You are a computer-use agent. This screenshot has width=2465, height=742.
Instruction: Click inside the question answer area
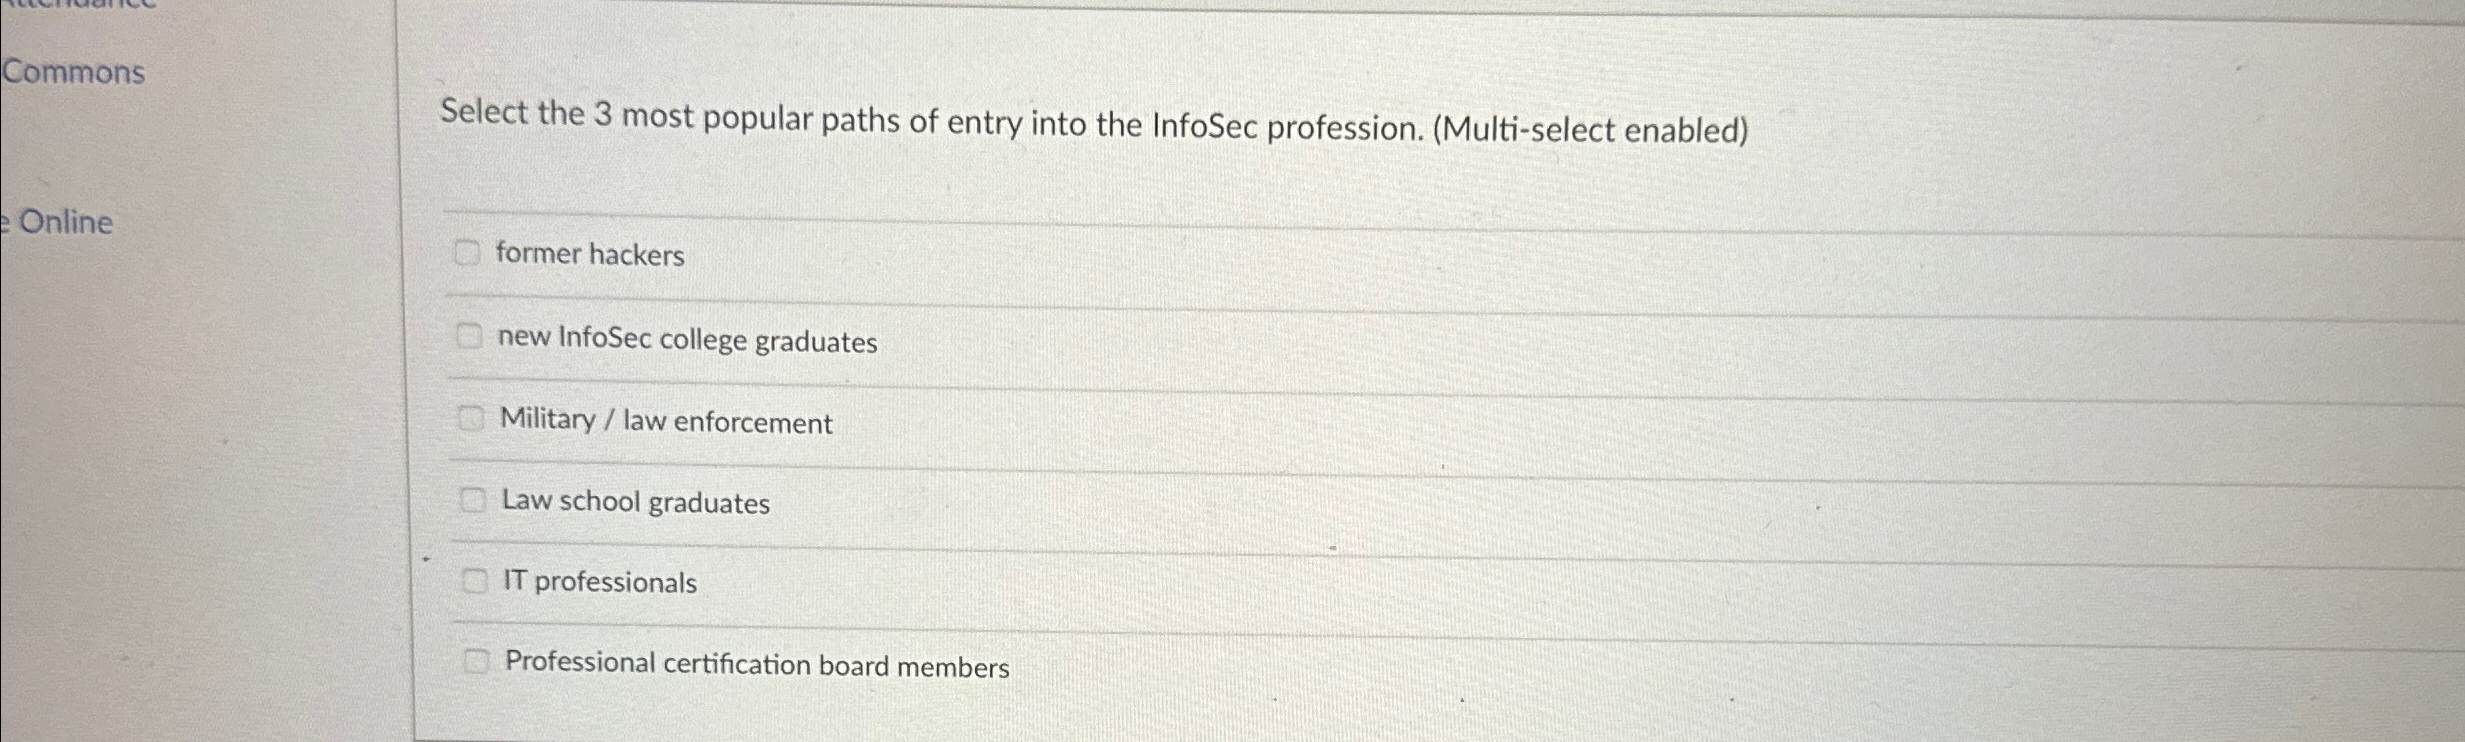pos(1300,450)
